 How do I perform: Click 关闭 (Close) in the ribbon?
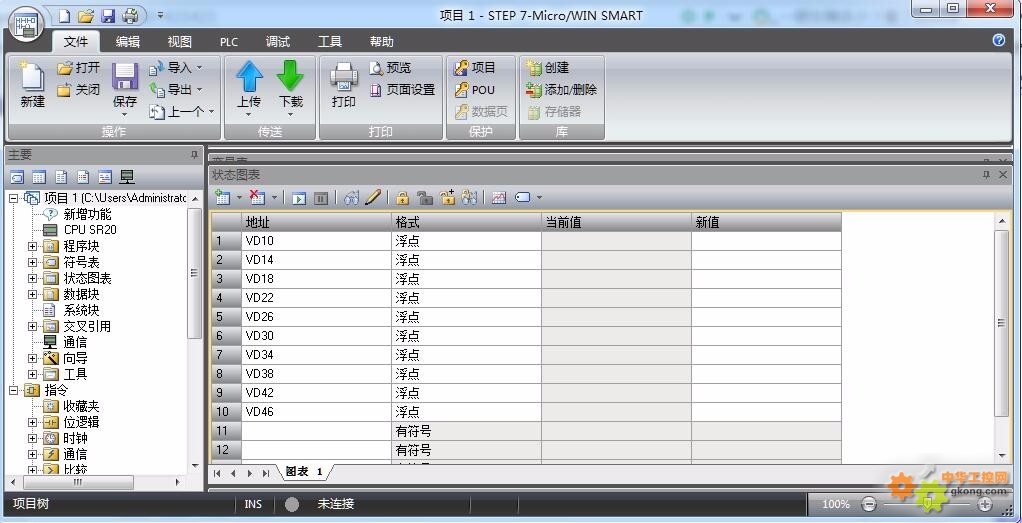[x=79, y=90]
